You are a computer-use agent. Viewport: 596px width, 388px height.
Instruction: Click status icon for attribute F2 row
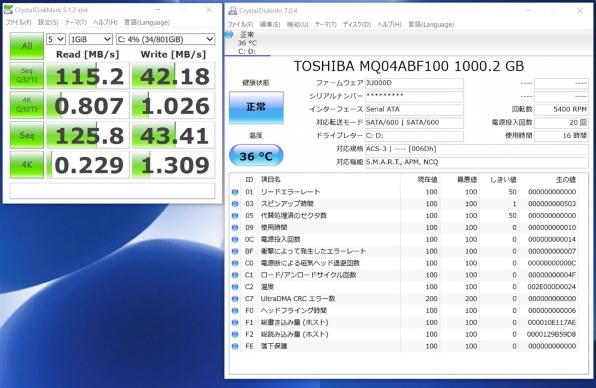(x=235, y=334)
